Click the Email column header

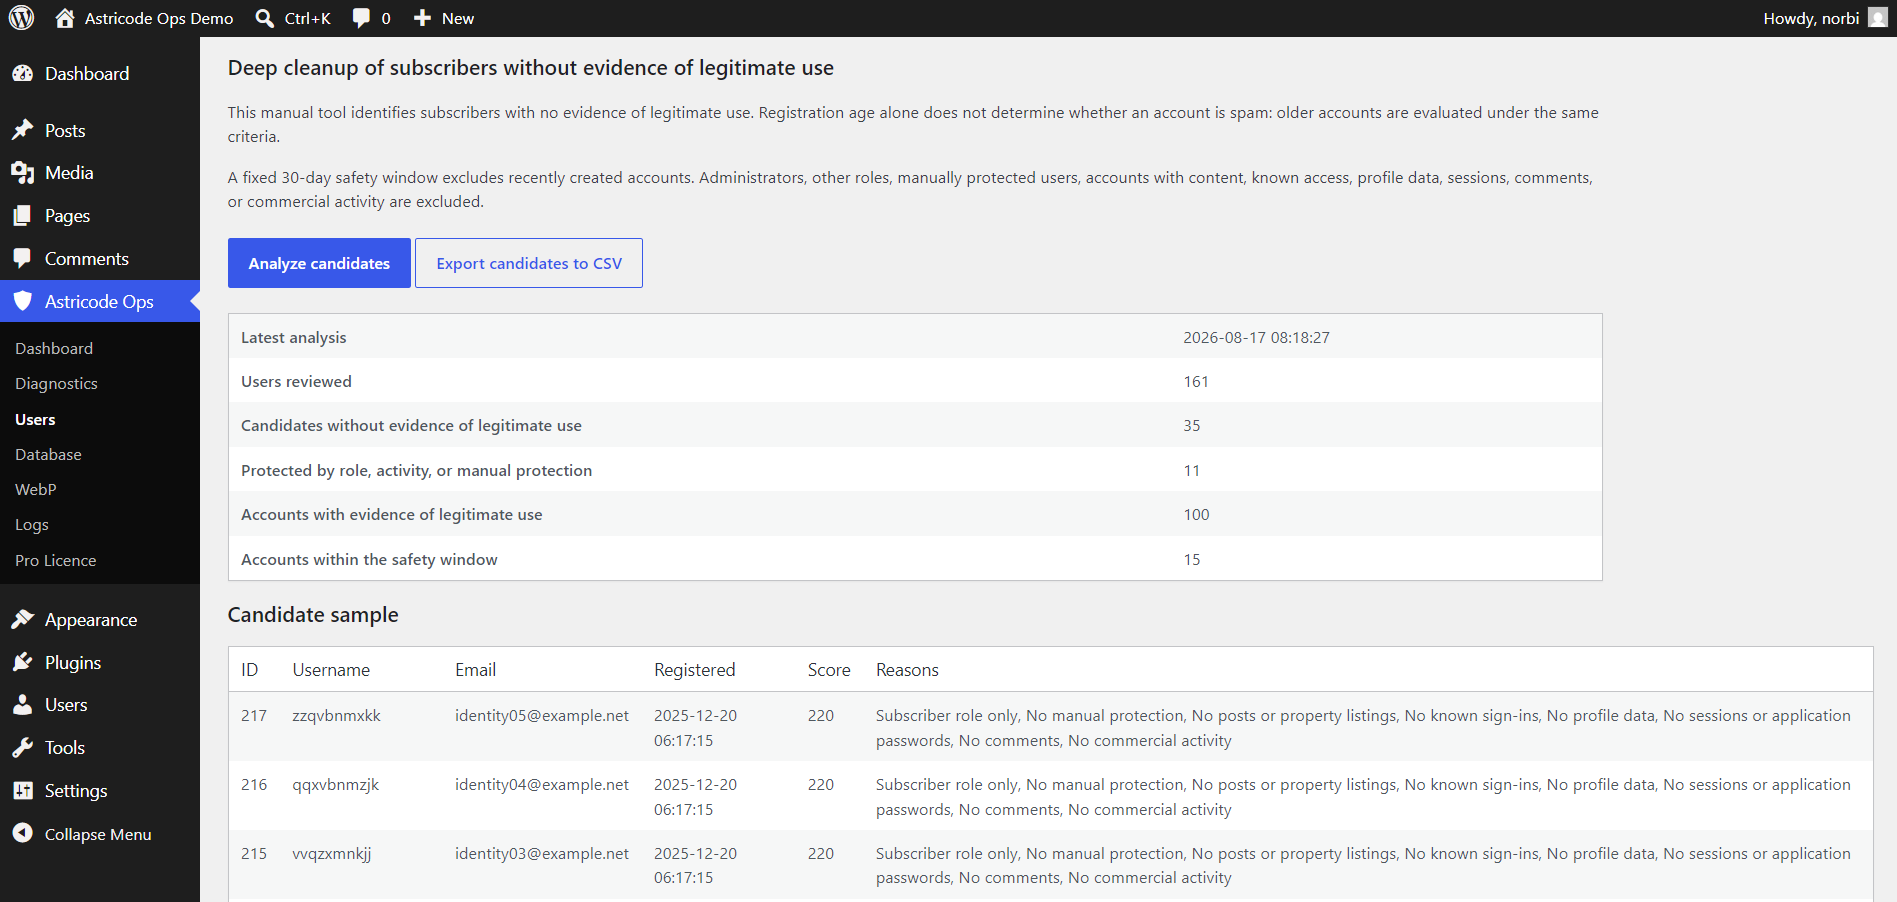point(475,670)
